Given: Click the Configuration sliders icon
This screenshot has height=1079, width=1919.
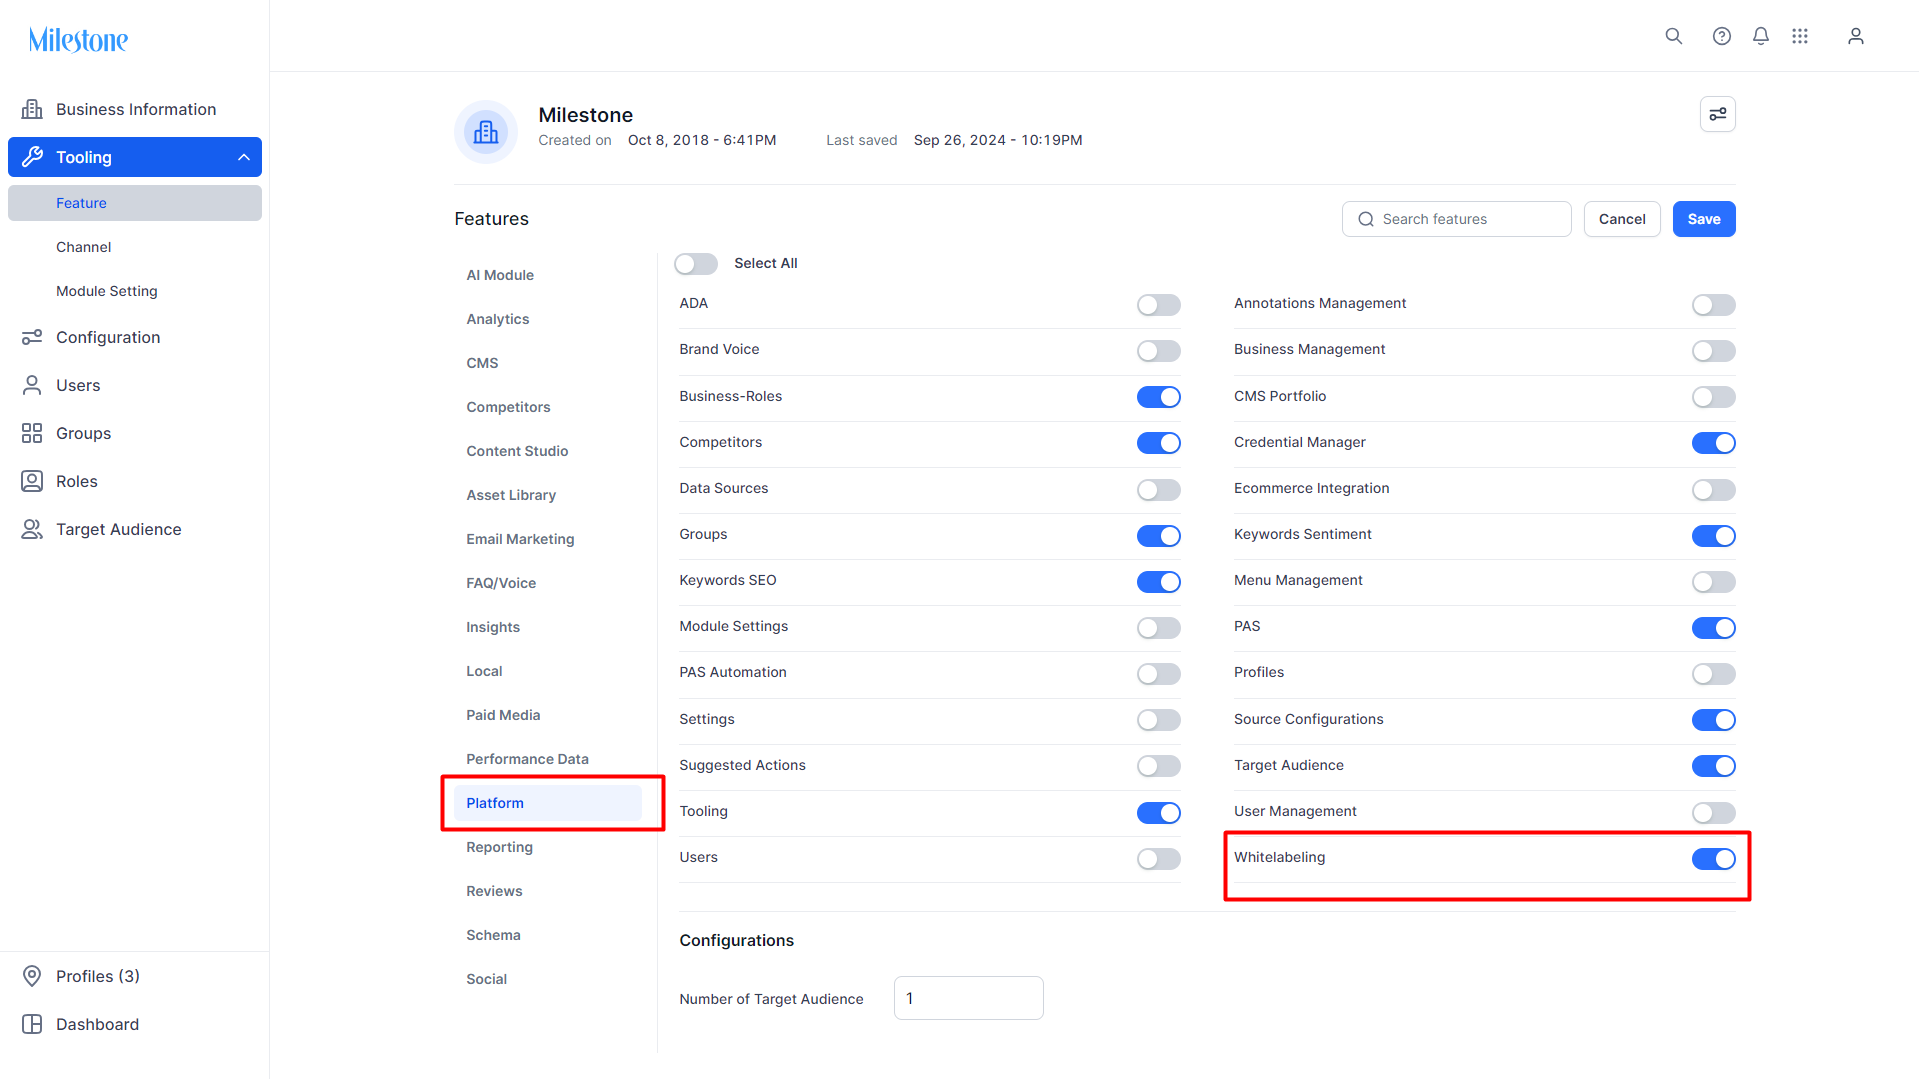Looking at the screenshot, I should 32,337.
